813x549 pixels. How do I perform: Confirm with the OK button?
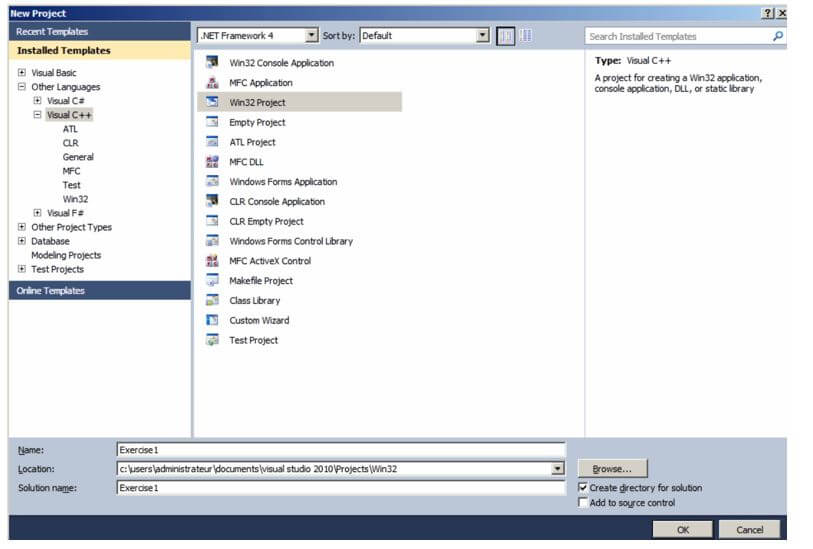(682, 529)
